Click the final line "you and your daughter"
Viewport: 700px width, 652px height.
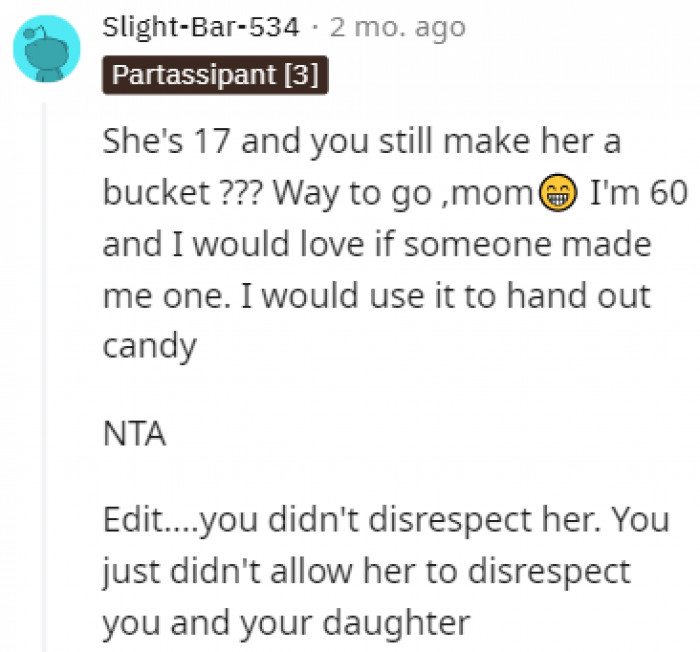[285, 623]
